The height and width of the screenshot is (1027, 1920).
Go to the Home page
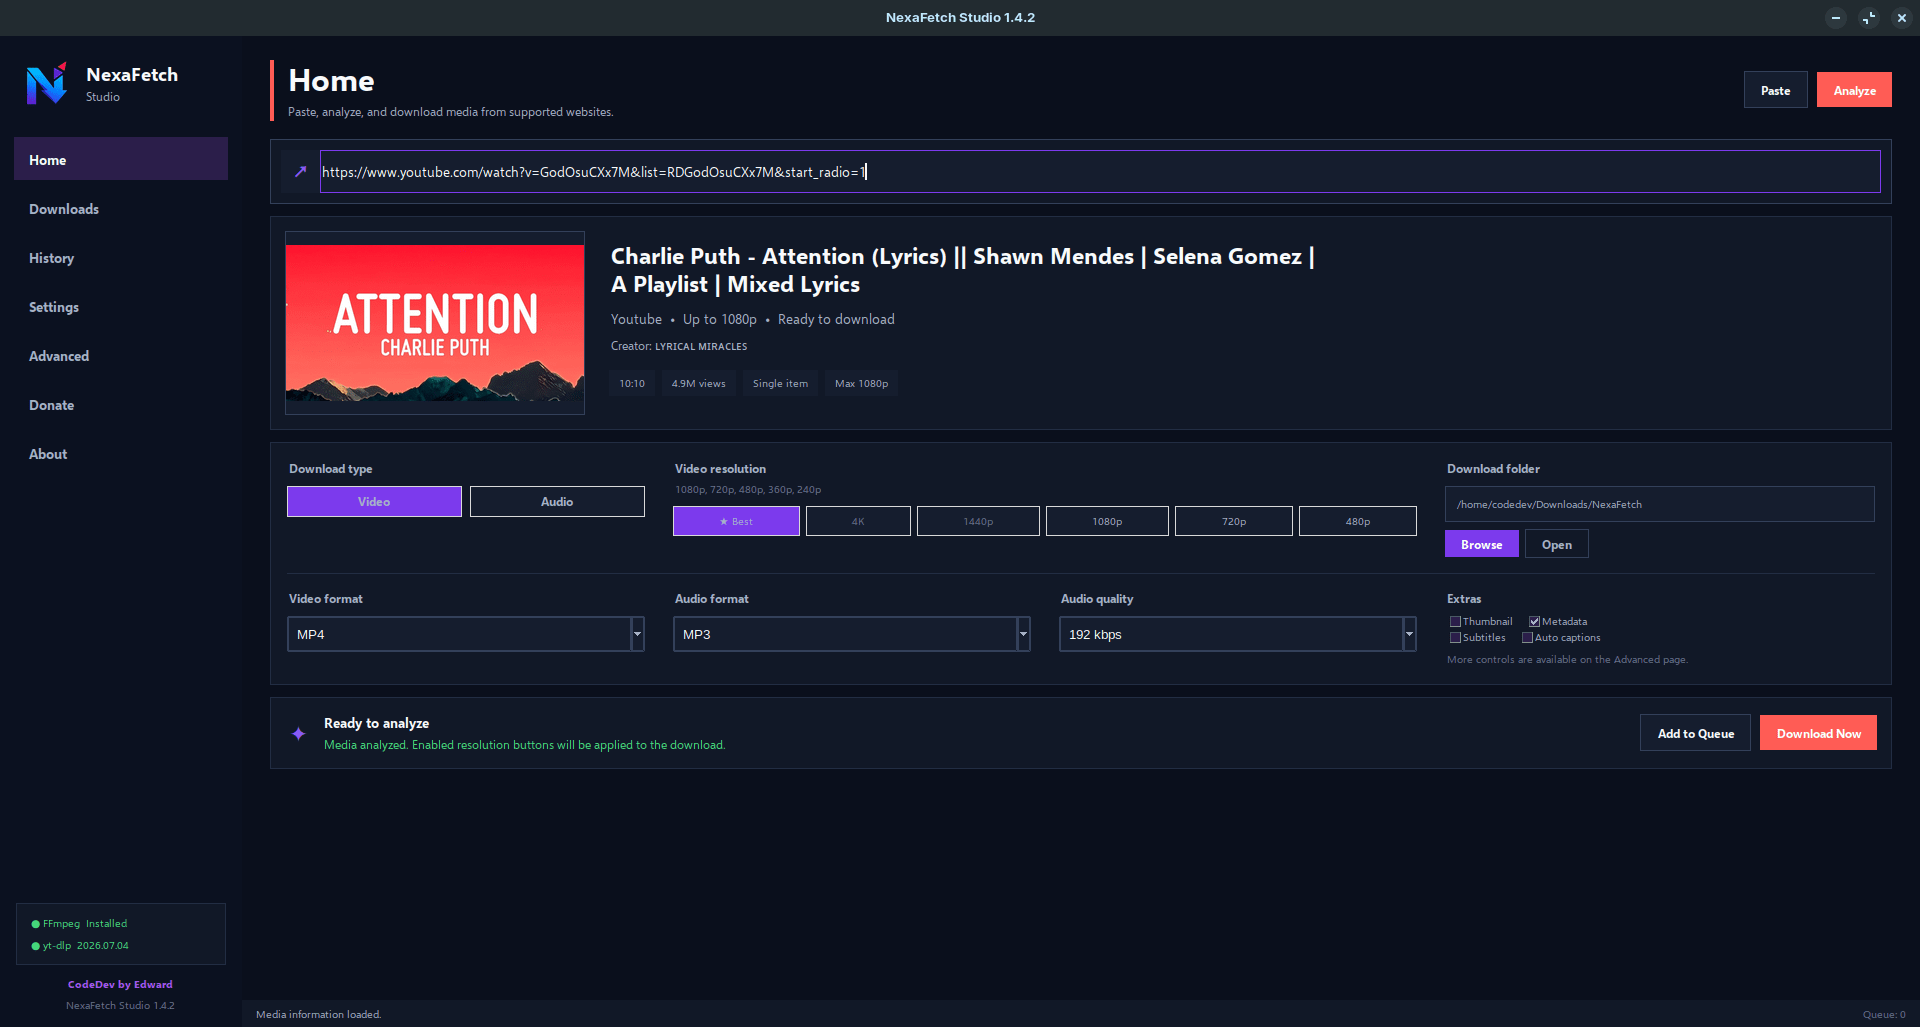[121, 159]
